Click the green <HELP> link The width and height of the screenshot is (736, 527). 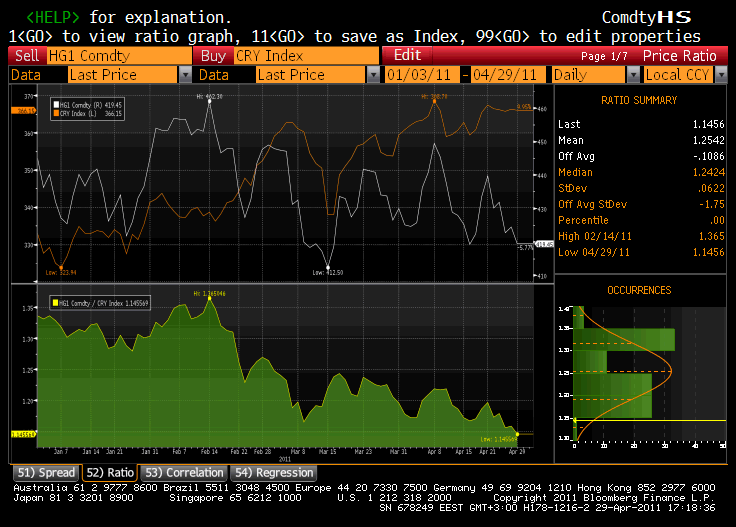coord(53,17)
